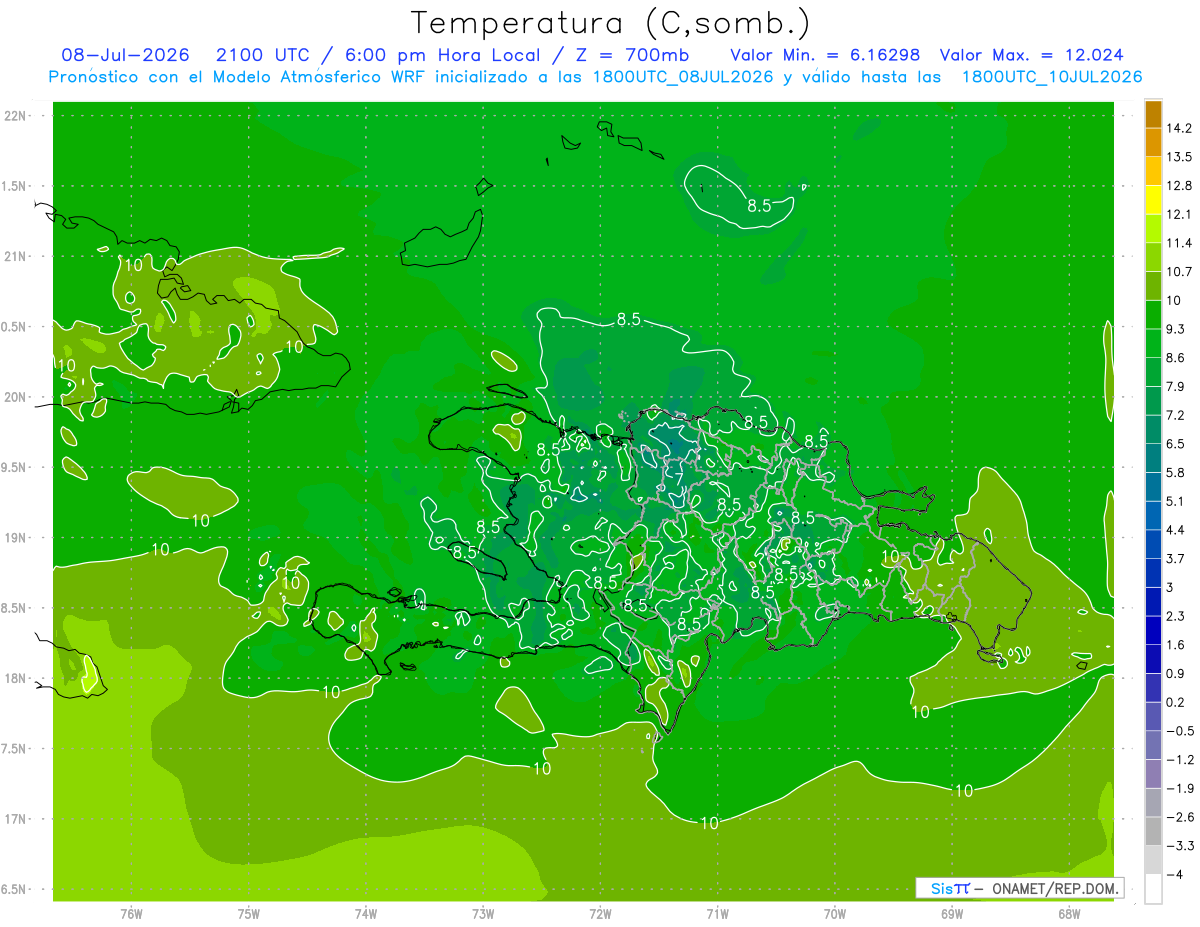This screenshot has height=927, width=1200.
Task: Click the '7.9' color bar value
Action: (1175, 386)
